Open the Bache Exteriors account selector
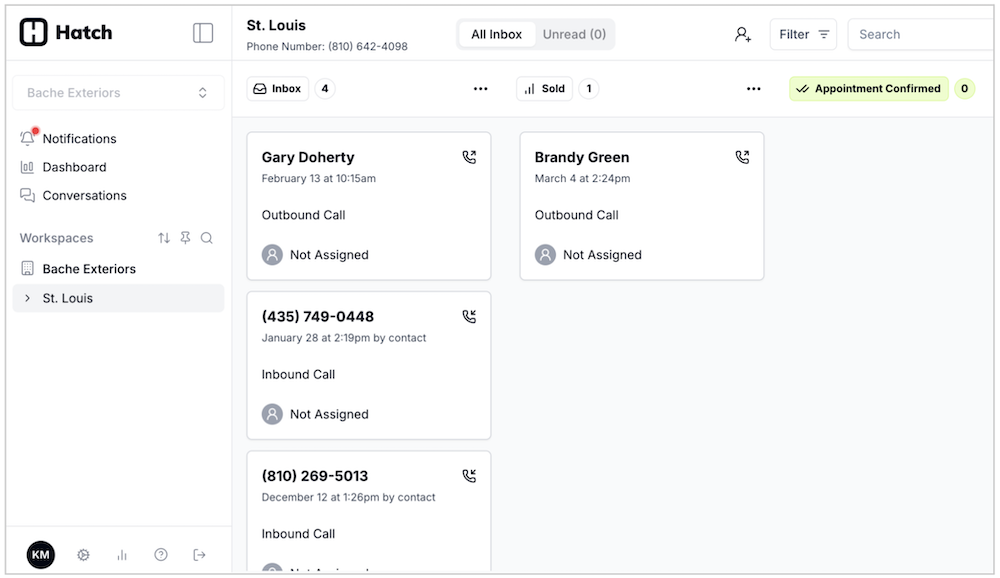The width and height of the screenshot is (1000, 578). [118, 93]
